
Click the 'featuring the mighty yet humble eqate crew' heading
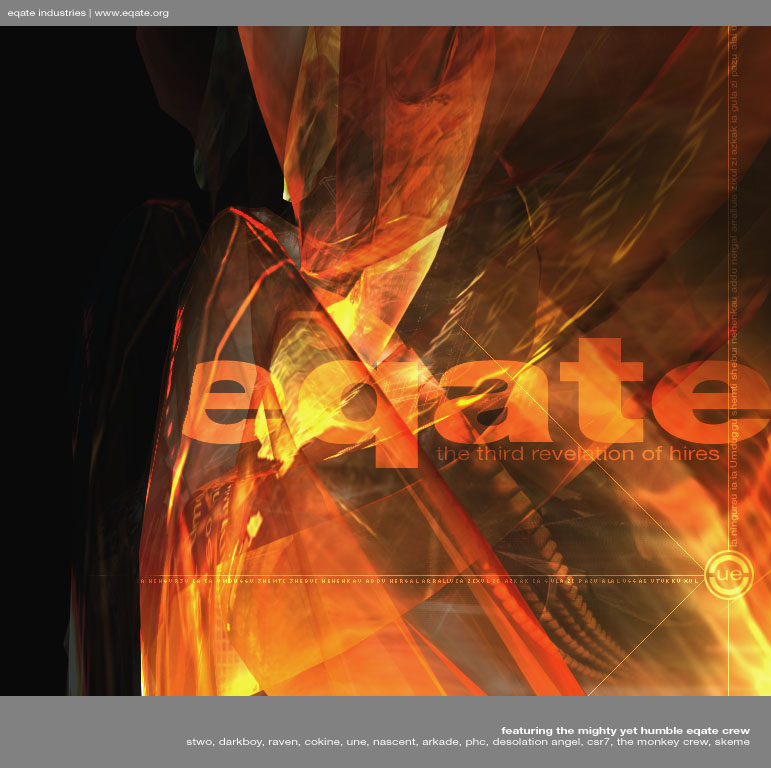point(625,729)
